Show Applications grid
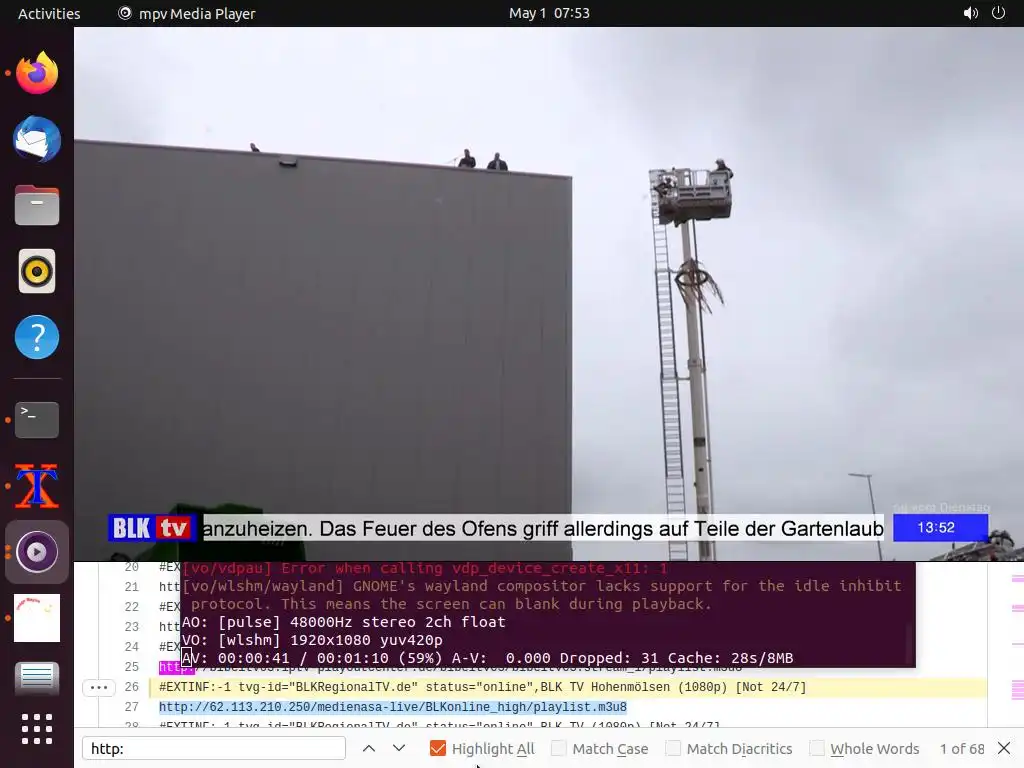The width and height of the screenshot is (1024, 768). 37,729
